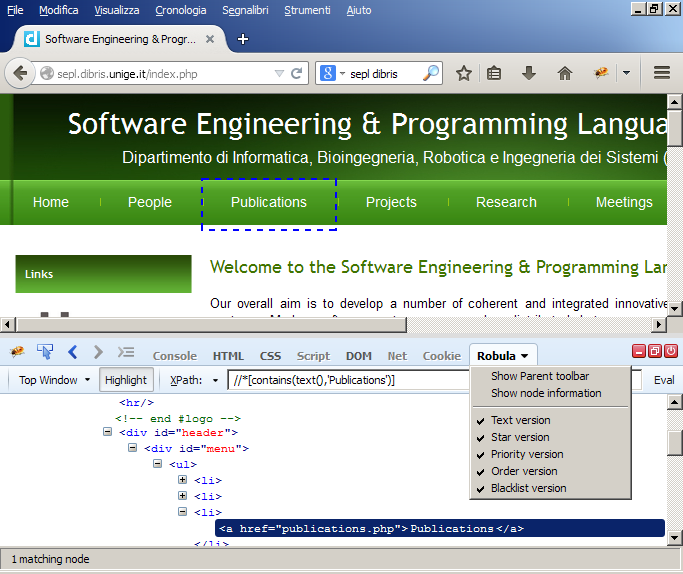The image size is (683, 574).
Task: Click the Firebug logo in the panel toolbar
Action: coord(17,351)
